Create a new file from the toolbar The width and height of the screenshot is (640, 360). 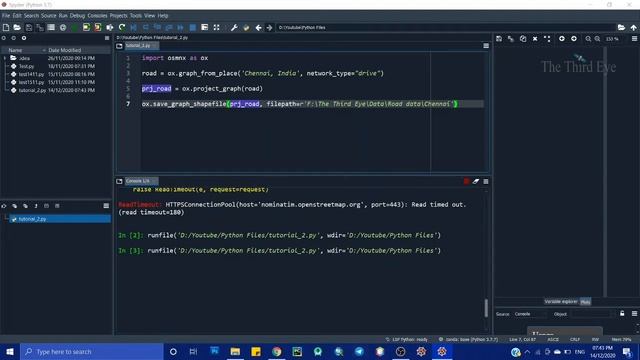click(x=6, y=27)
